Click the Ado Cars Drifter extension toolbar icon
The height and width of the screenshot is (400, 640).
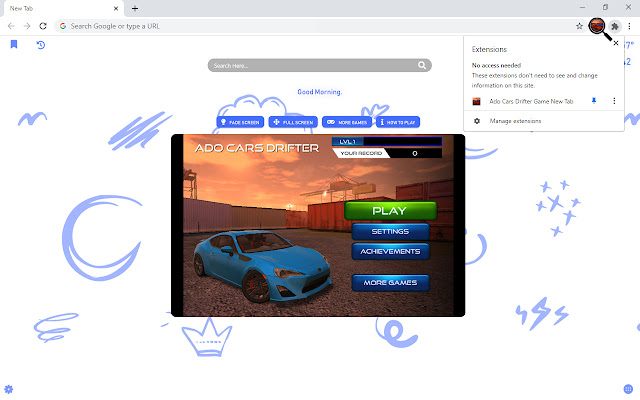click(597, 26)
